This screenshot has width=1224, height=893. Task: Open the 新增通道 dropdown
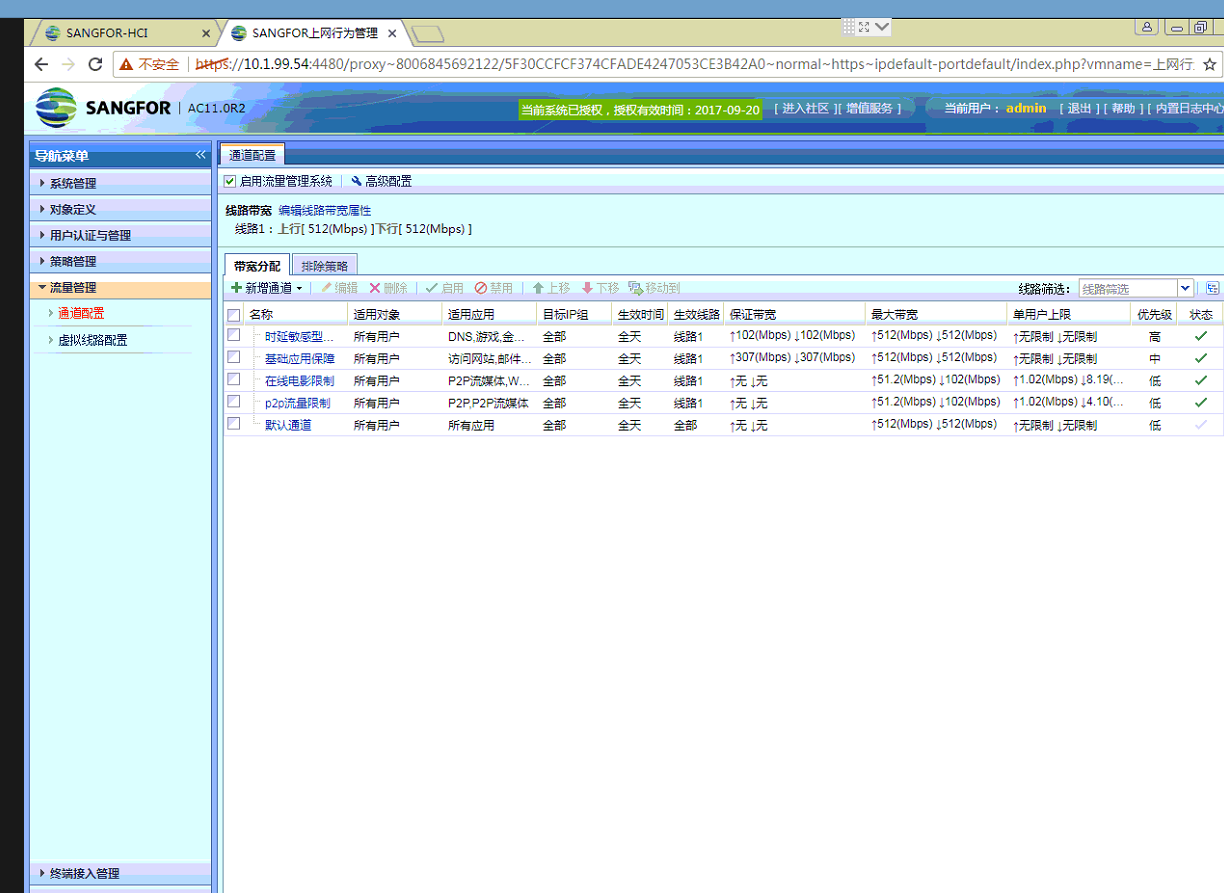point(298,289)
